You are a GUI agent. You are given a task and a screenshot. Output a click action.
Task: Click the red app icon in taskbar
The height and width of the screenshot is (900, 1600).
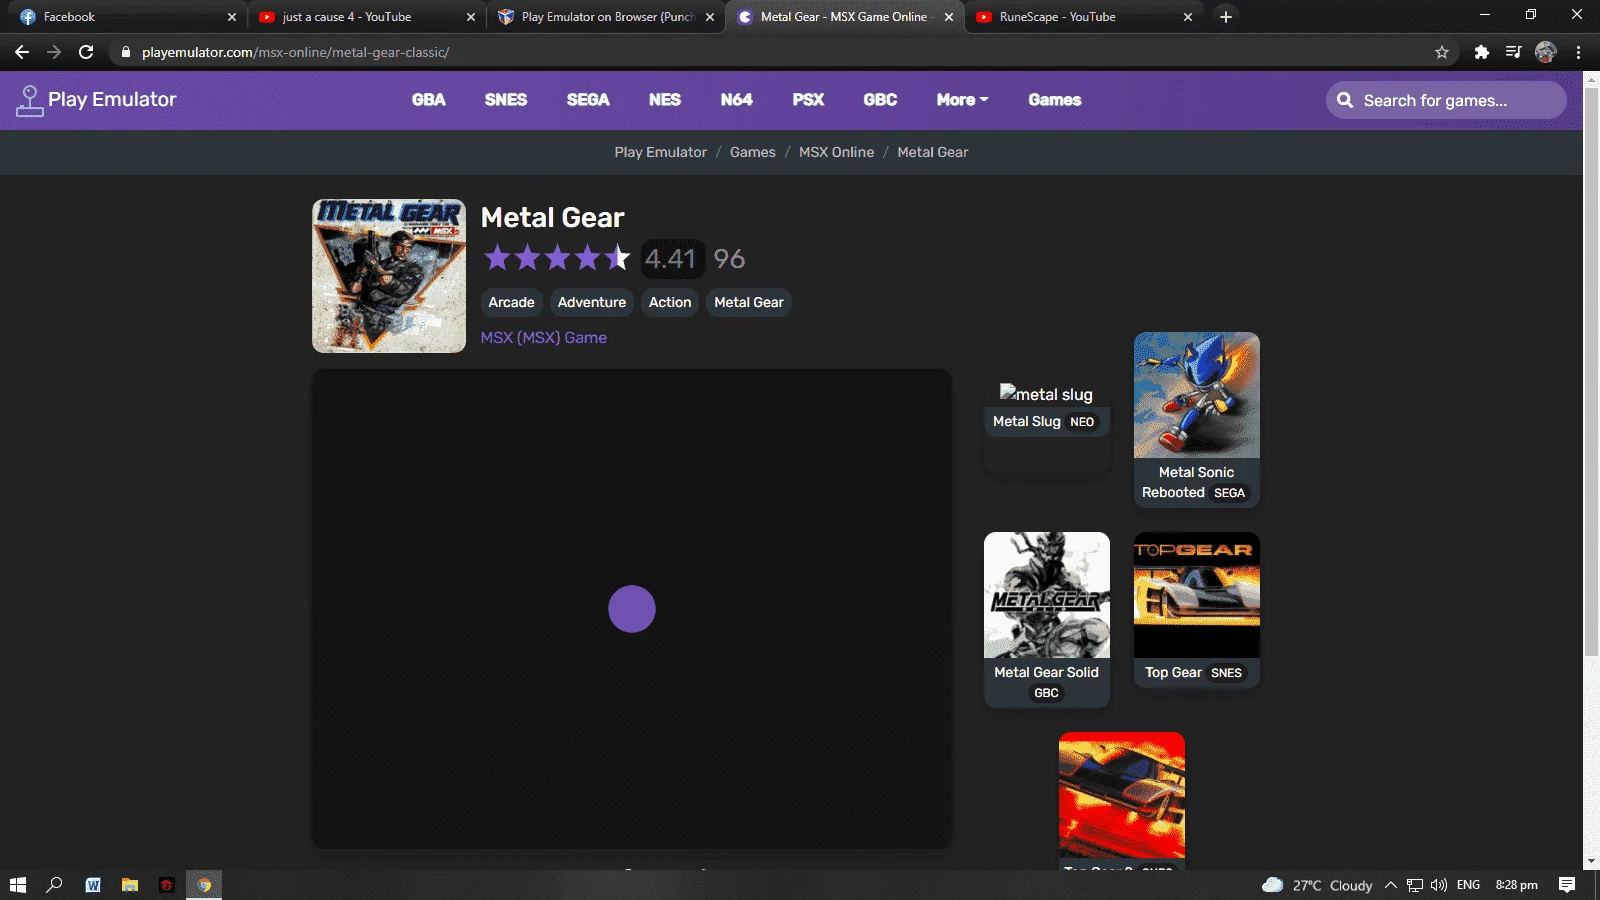(x=167, y=885)
